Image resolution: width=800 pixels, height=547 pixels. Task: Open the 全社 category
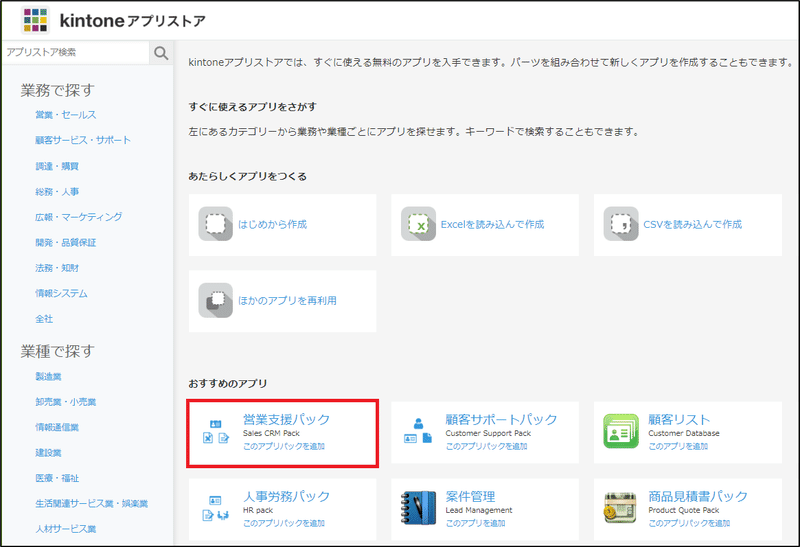(x=44, y=319)
